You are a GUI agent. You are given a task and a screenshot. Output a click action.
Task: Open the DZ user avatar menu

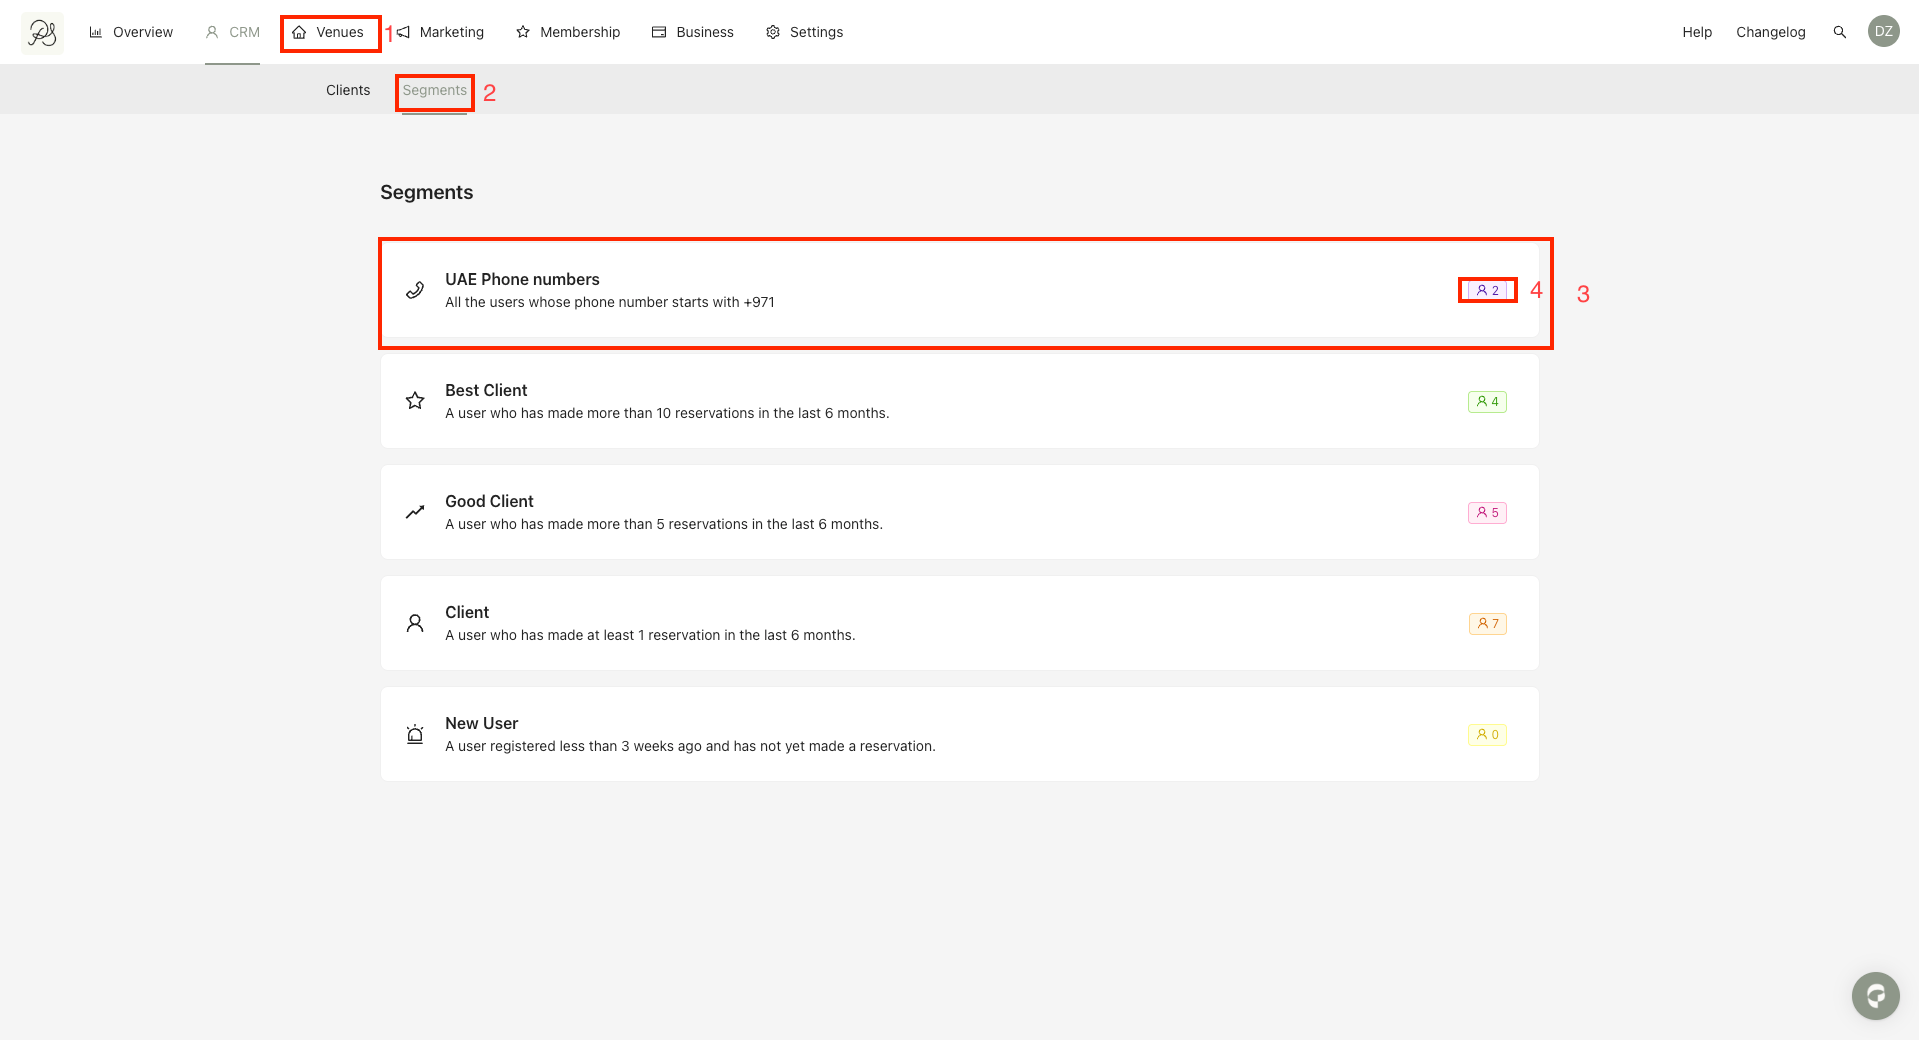tap(1883, 32)
